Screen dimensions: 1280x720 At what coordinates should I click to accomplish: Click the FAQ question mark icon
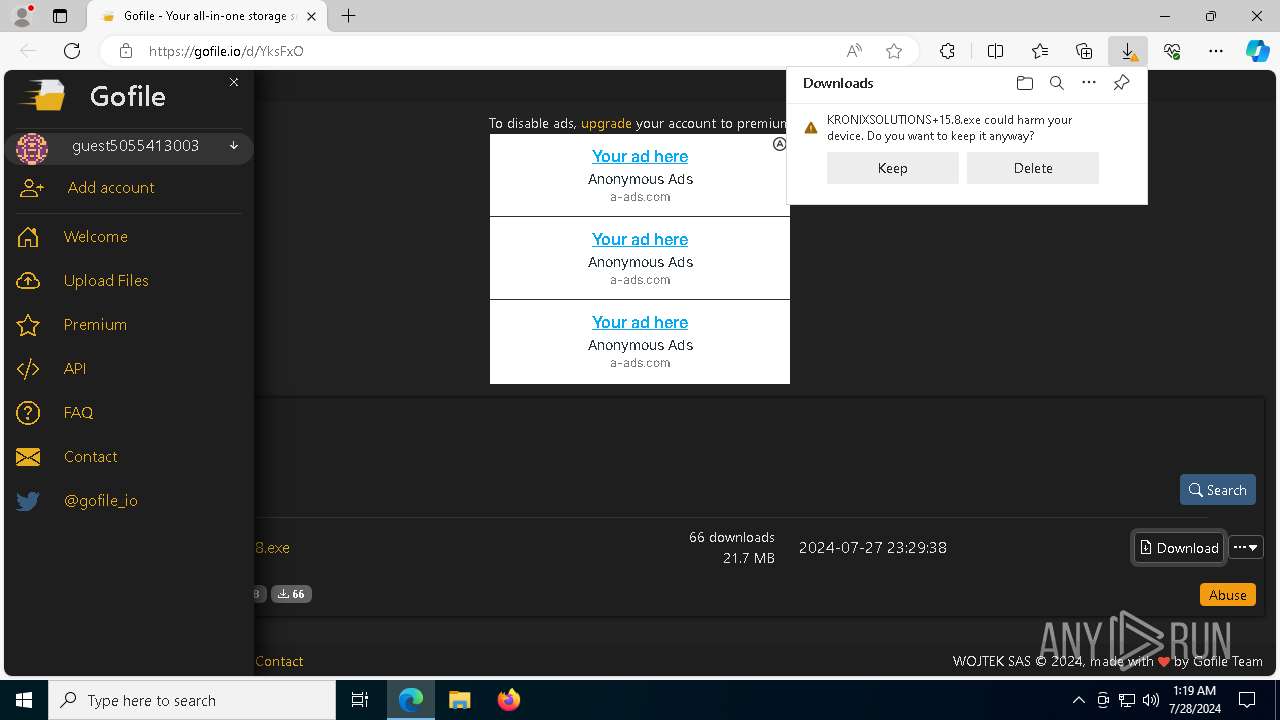click(x=28, y=413)
